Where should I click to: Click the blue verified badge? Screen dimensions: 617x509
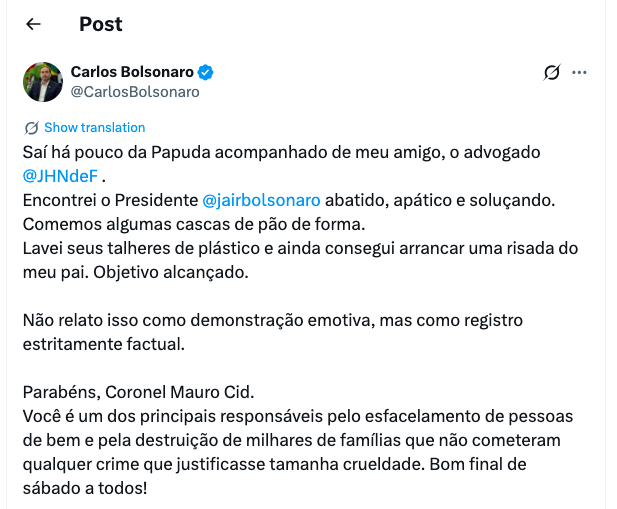coord(206,72)
